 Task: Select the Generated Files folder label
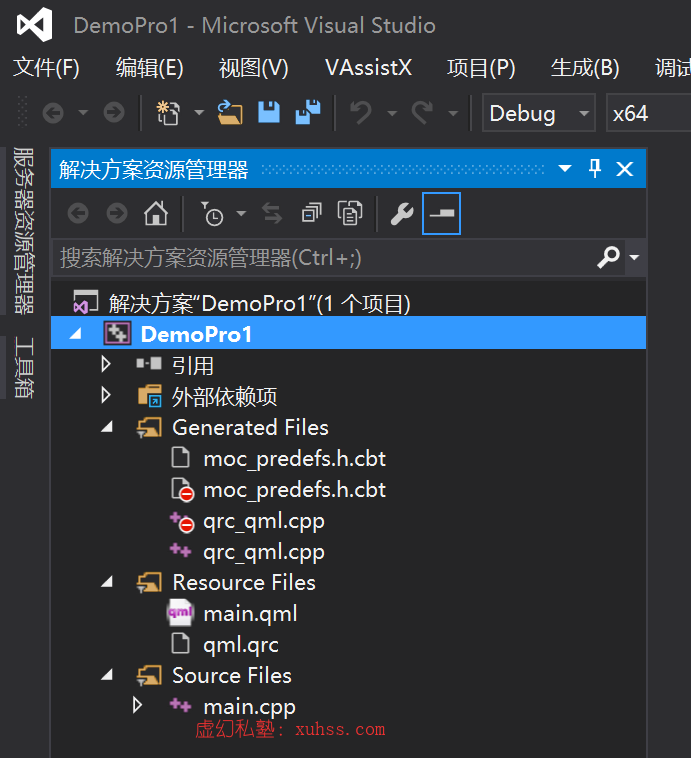point(250,427)
